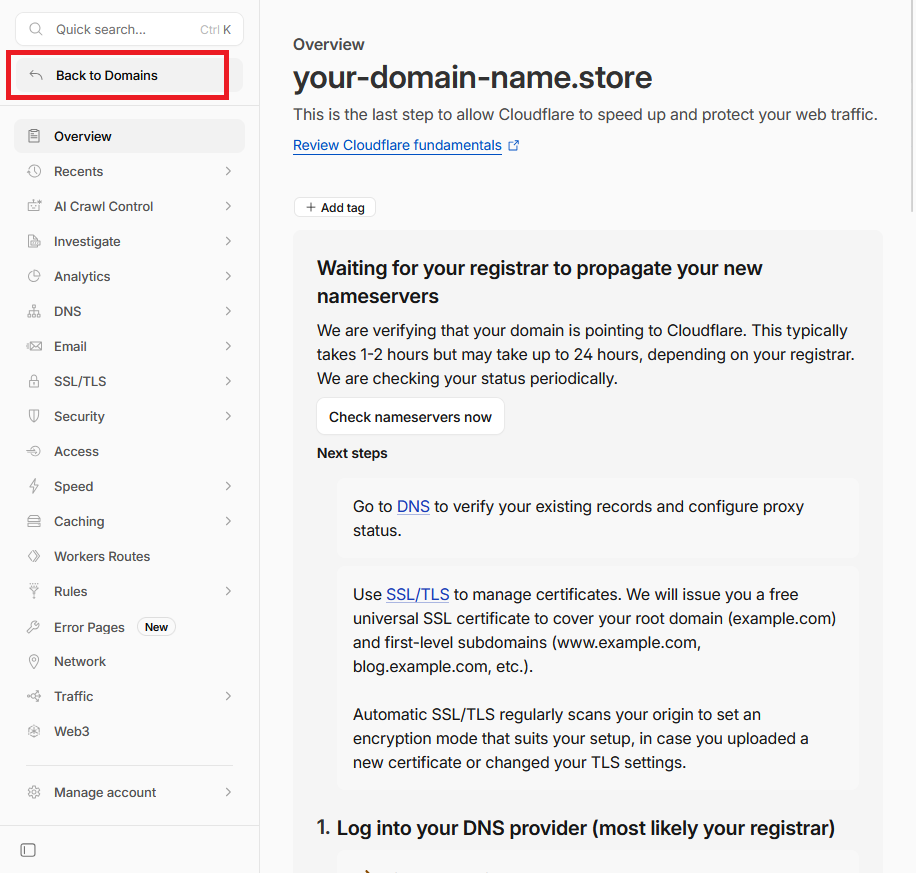Viewport: 916px width, 873px height.
Task: Open the Network section
Action: click(129, 661)
